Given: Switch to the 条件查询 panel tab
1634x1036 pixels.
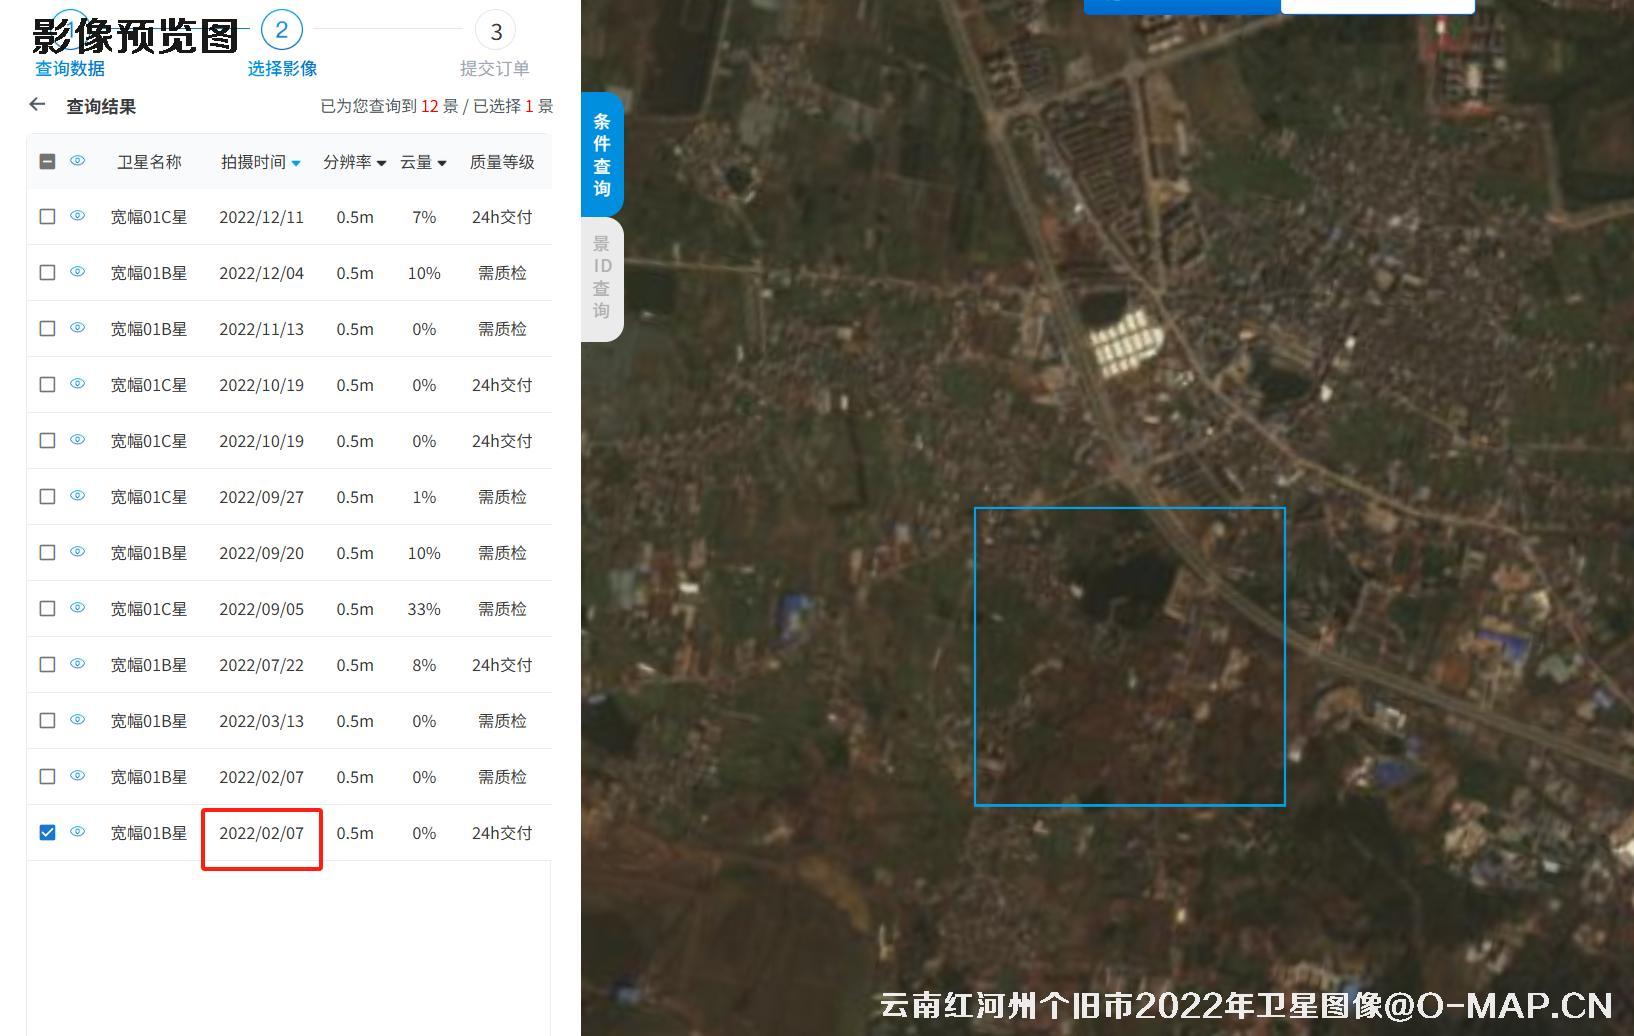Looking at the screenshot, I should pos(601,155).
